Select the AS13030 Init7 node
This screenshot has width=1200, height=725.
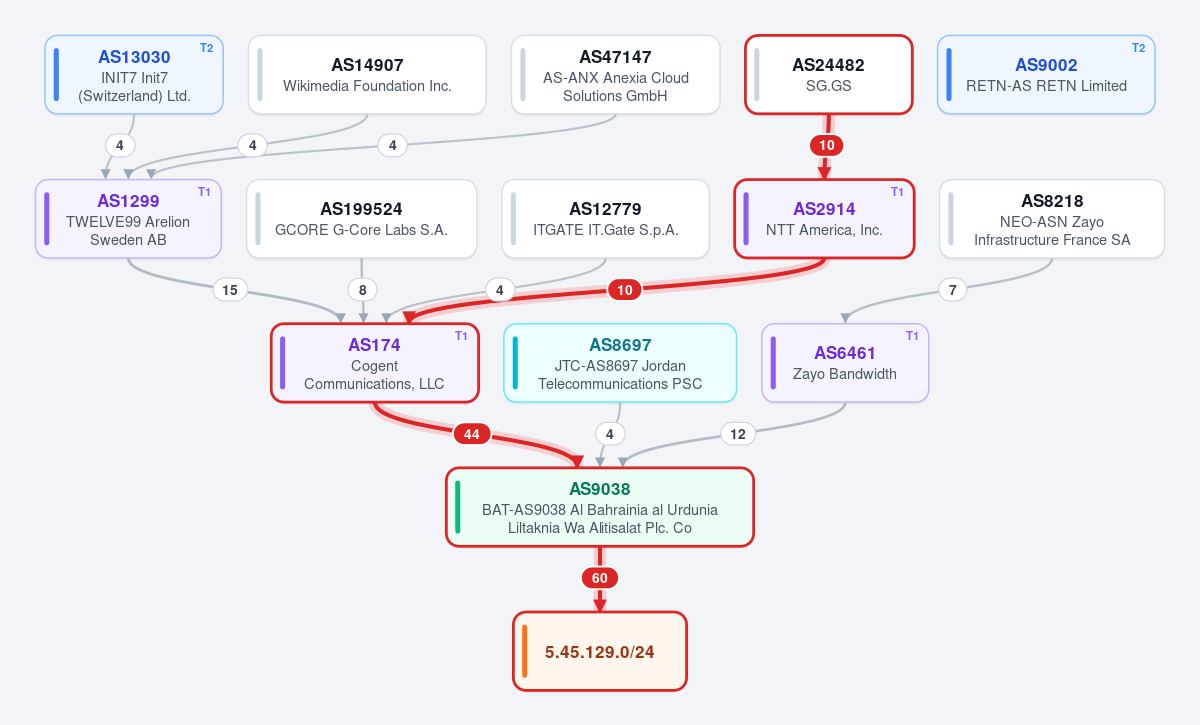pos(134,75)
